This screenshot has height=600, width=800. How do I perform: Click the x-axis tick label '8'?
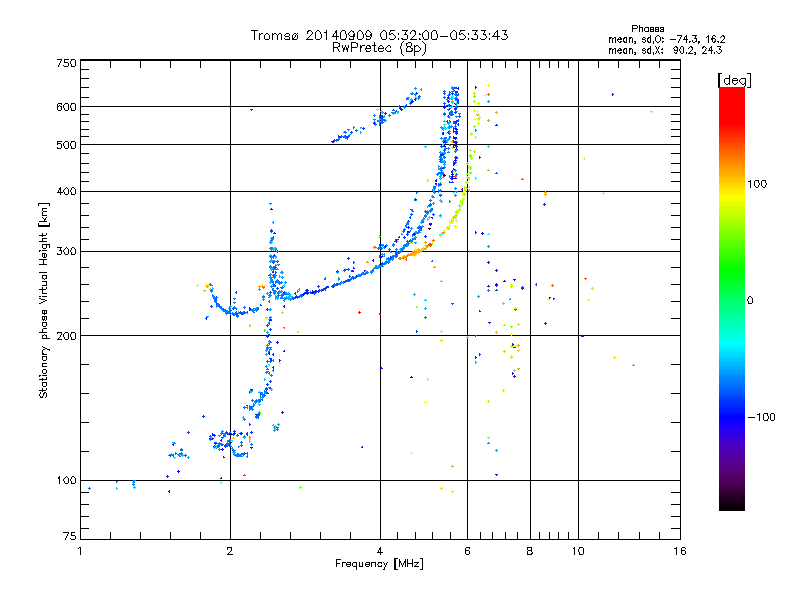coord(530,551)
